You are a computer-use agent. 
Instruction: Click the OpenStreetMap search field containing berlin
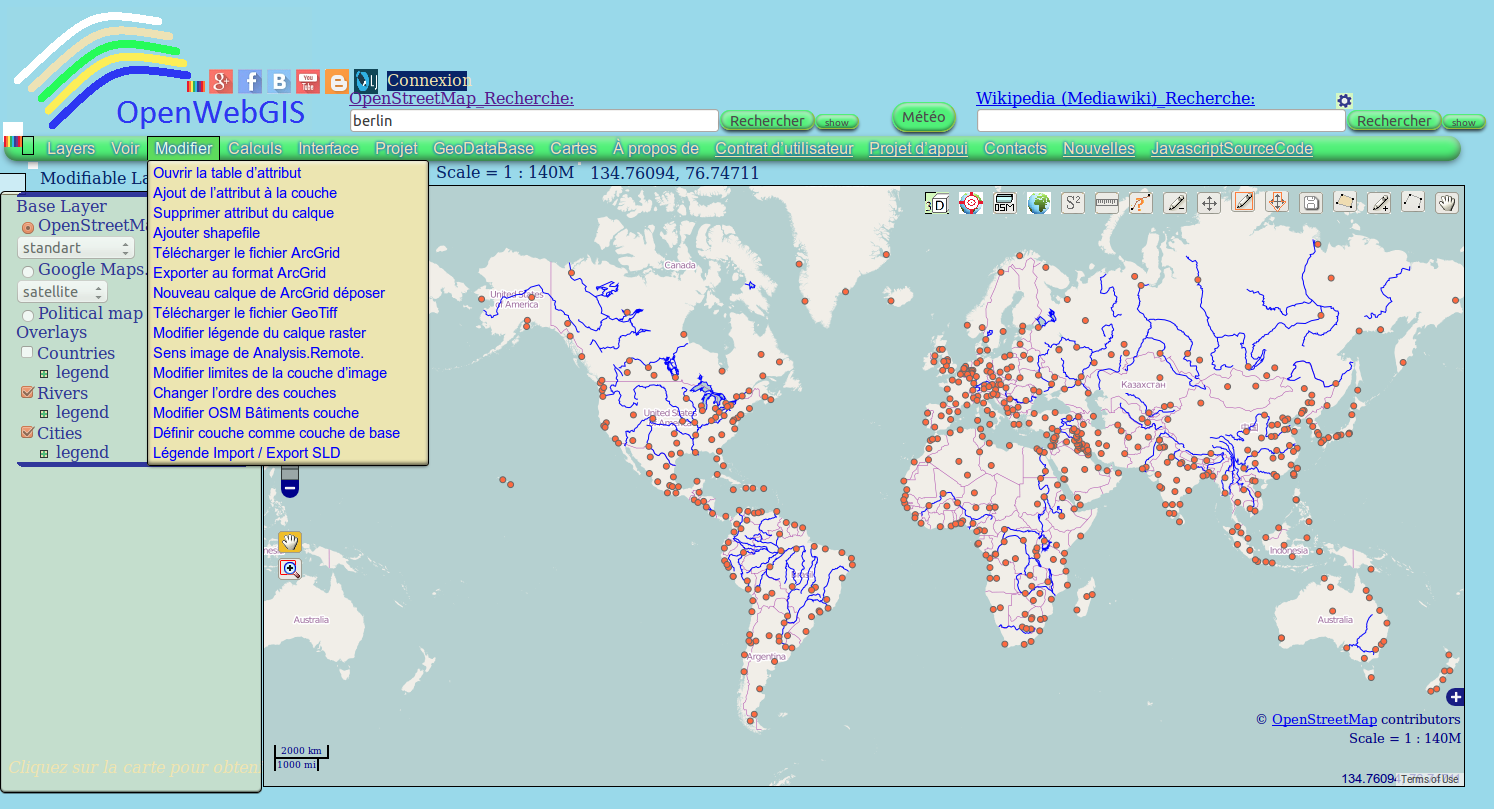pyautogui.click(x=534, y=121)
